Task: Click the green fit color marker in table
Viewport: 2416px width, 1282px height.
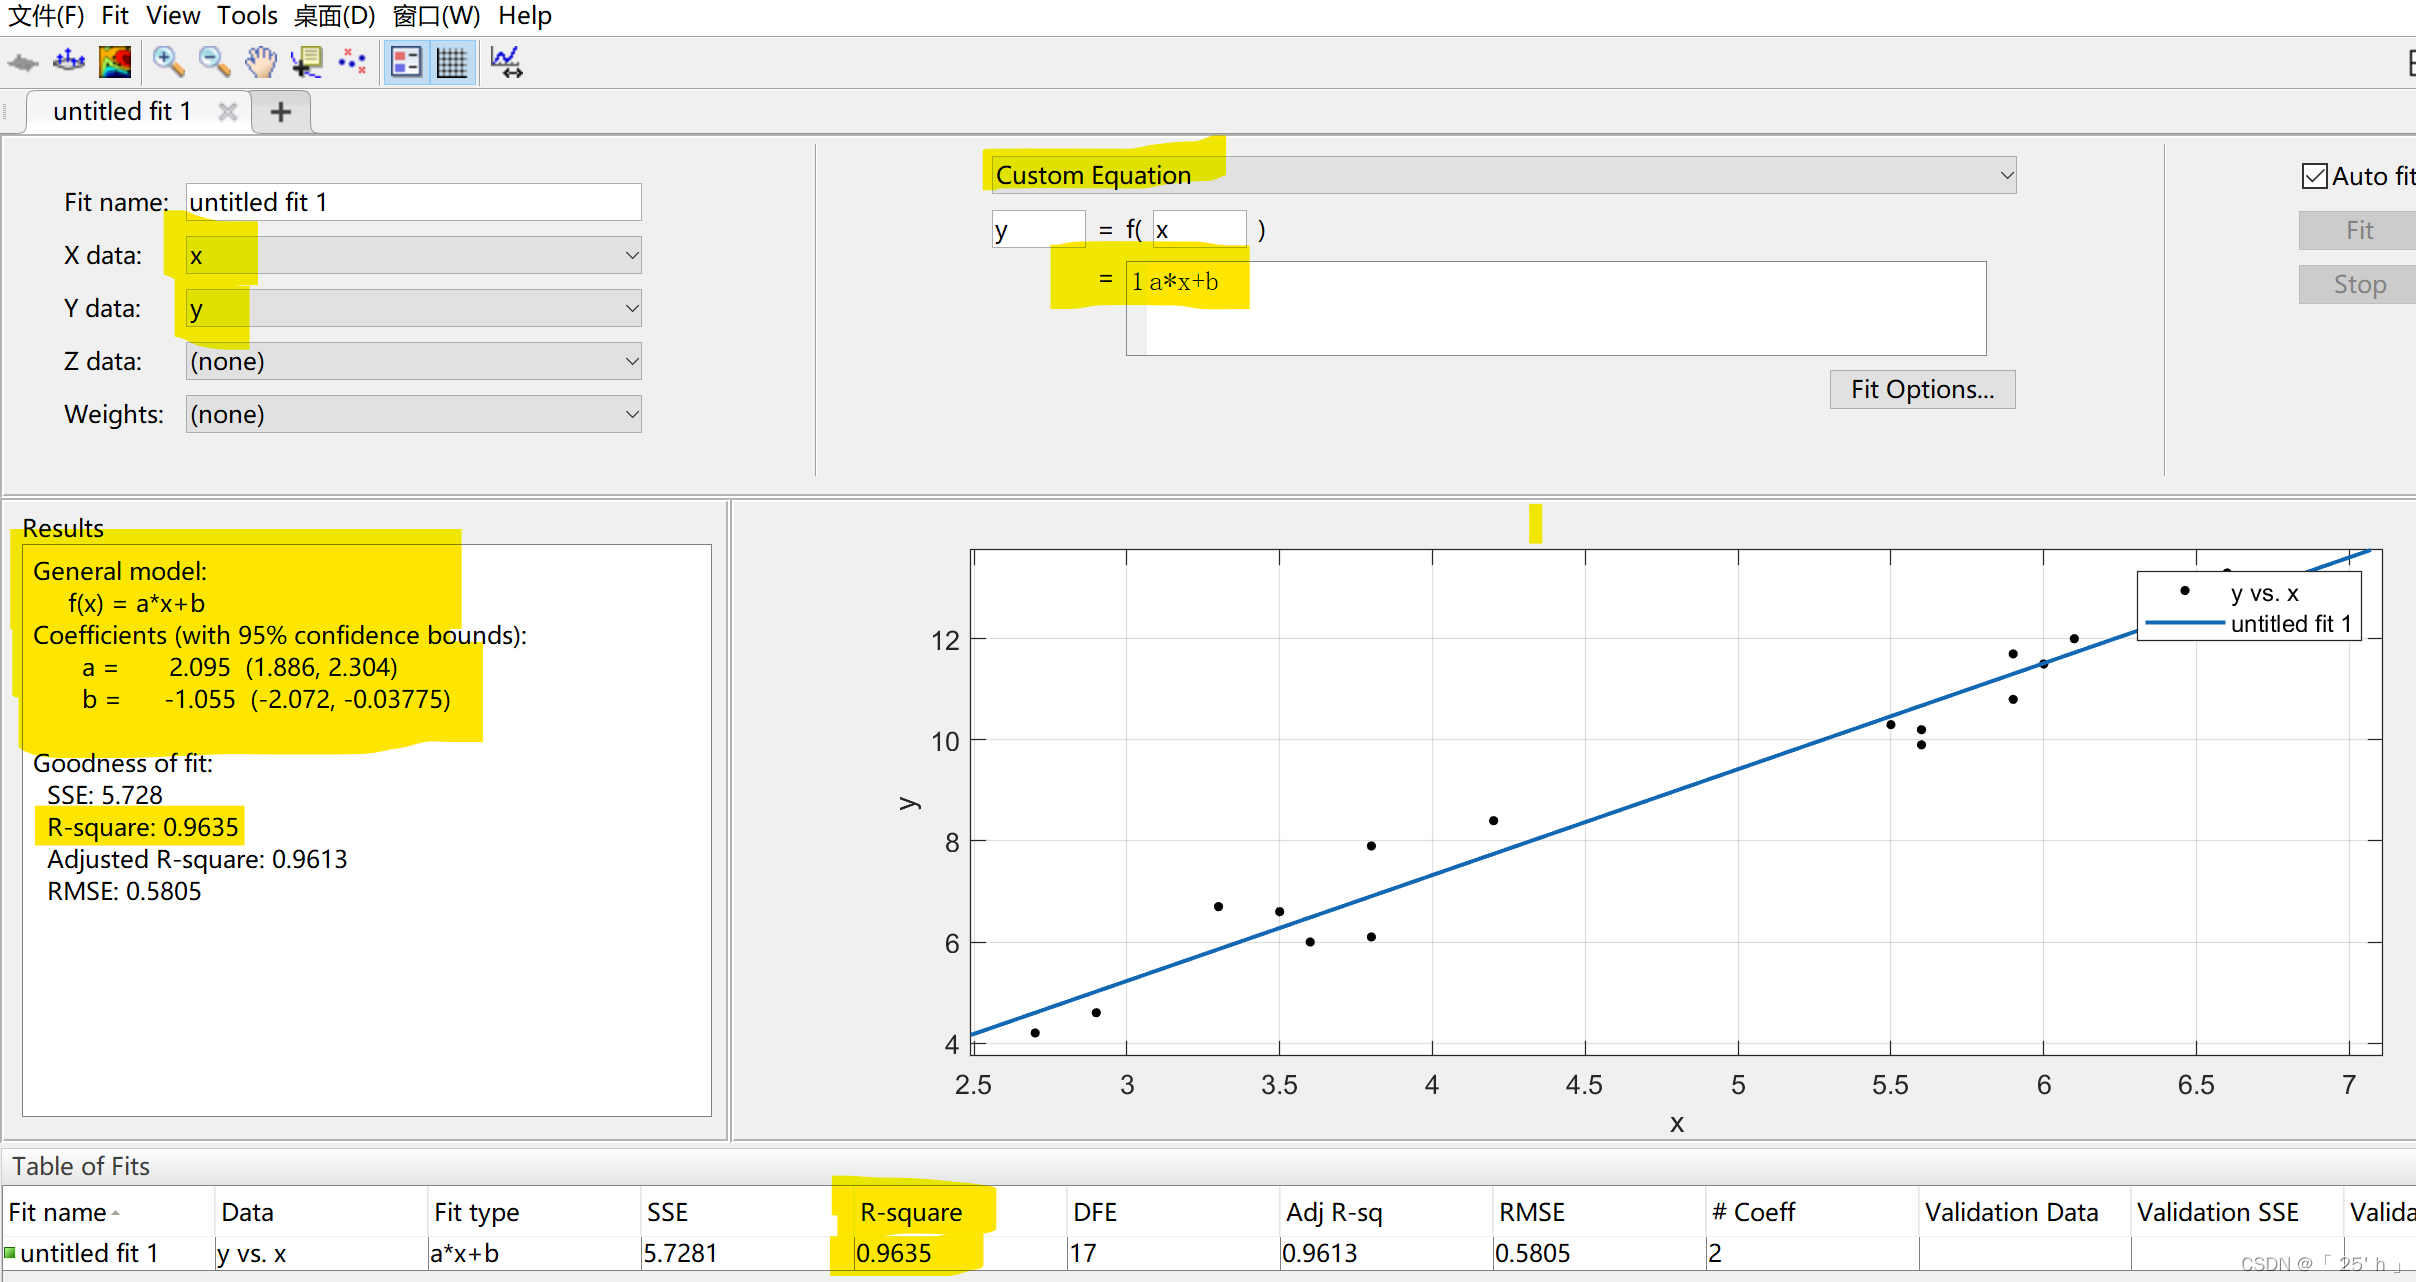Action: point(10,1253)
